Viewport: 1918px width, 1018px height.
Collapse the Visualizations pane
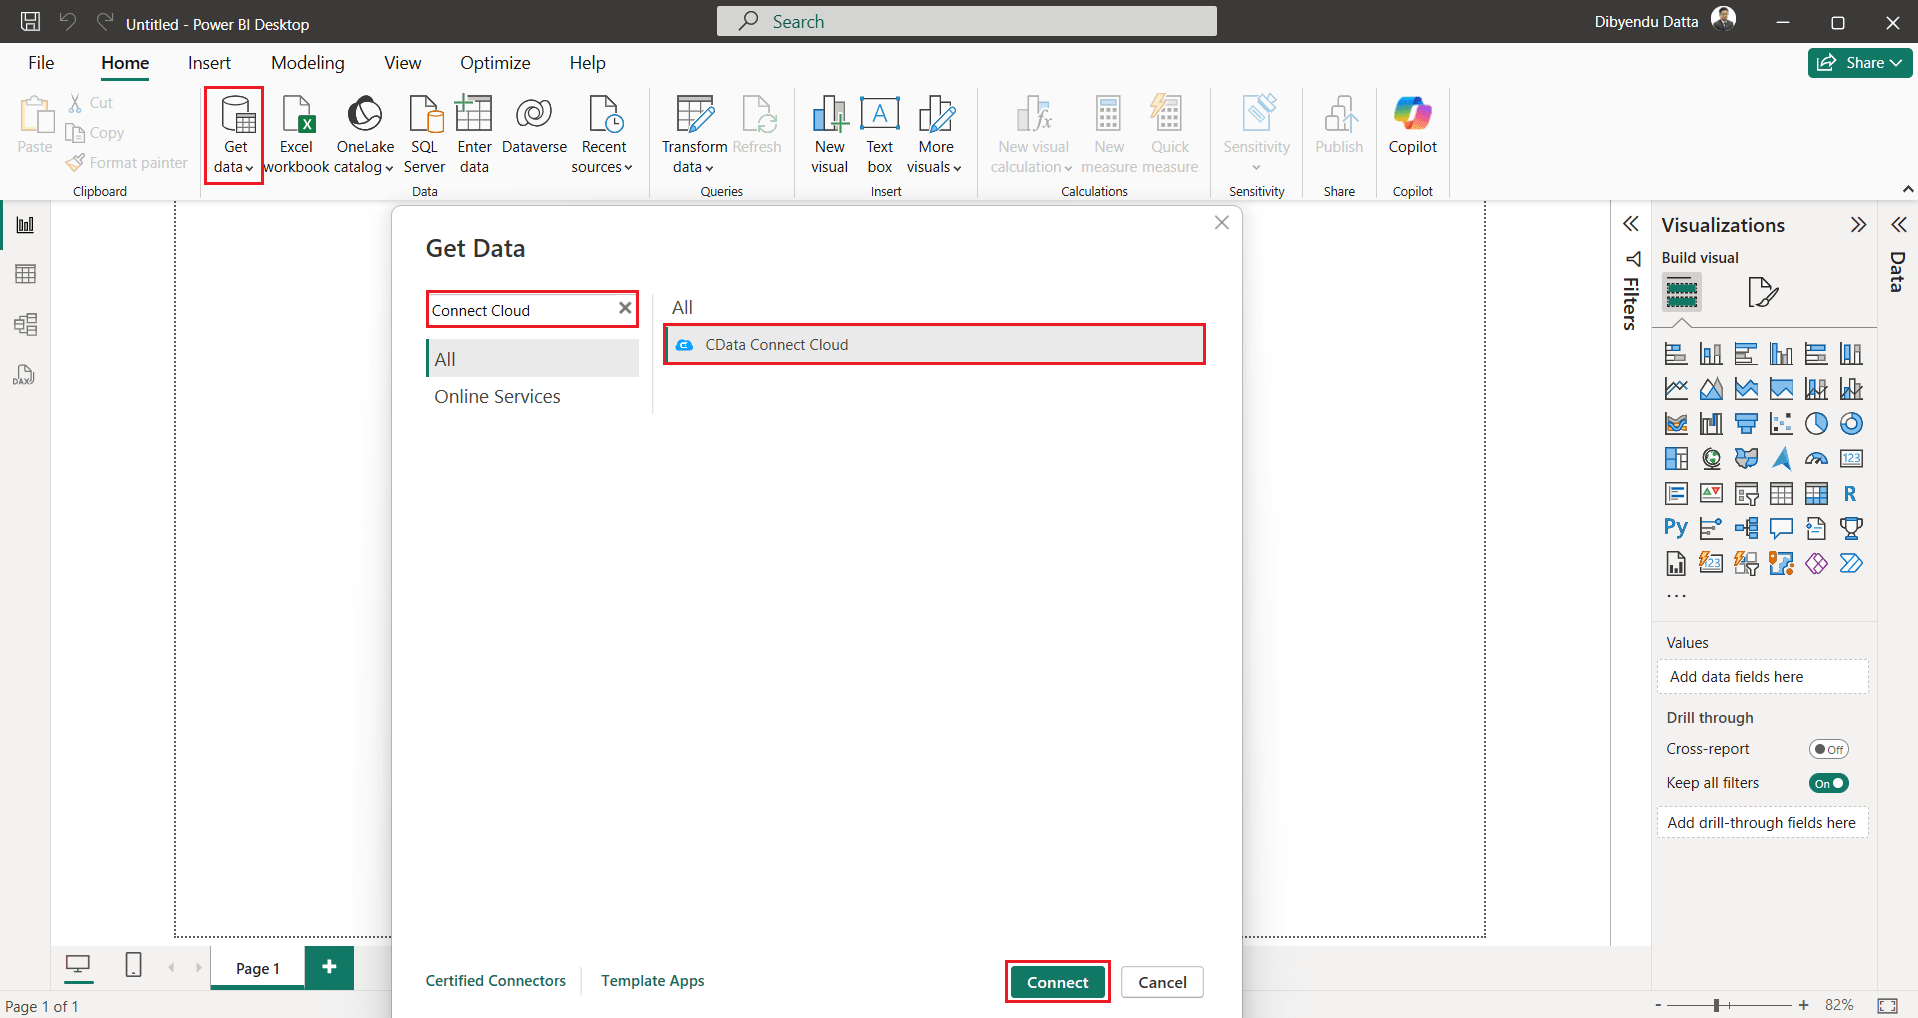[1858, 225]
